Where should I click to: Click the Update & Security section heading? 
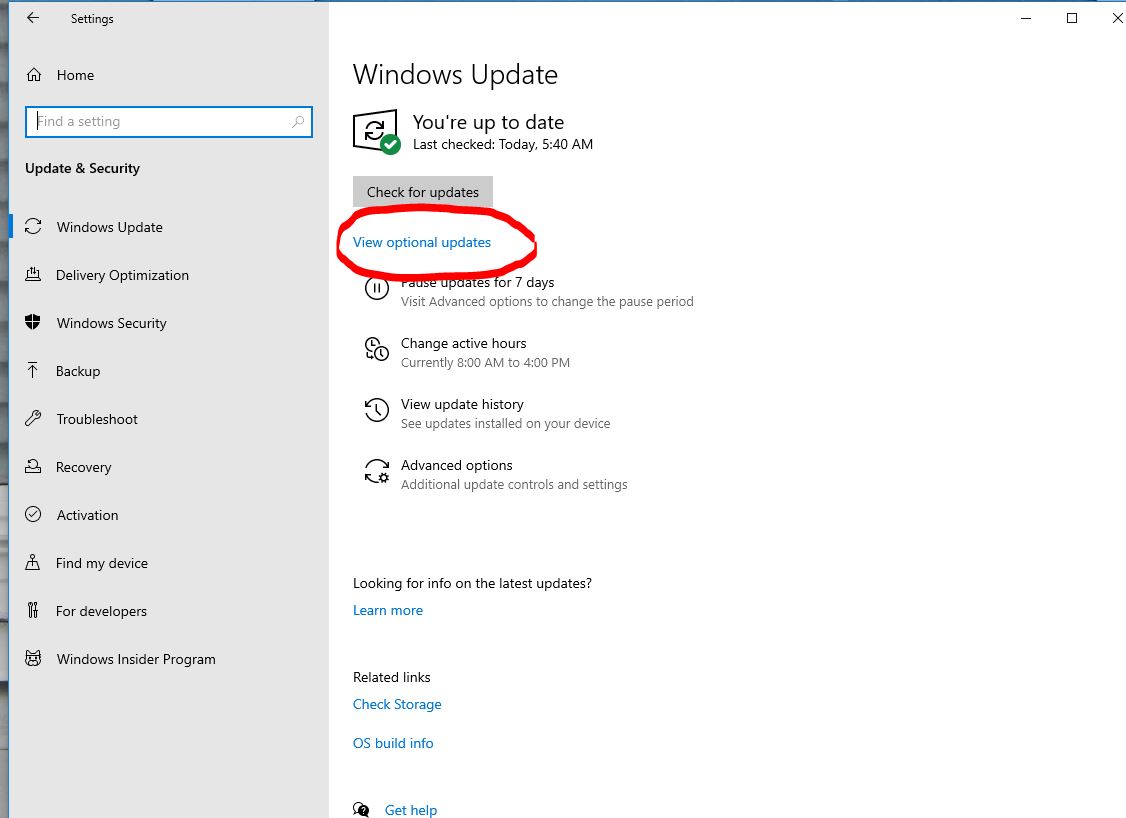pyautogui.click(x=83, y=168)
